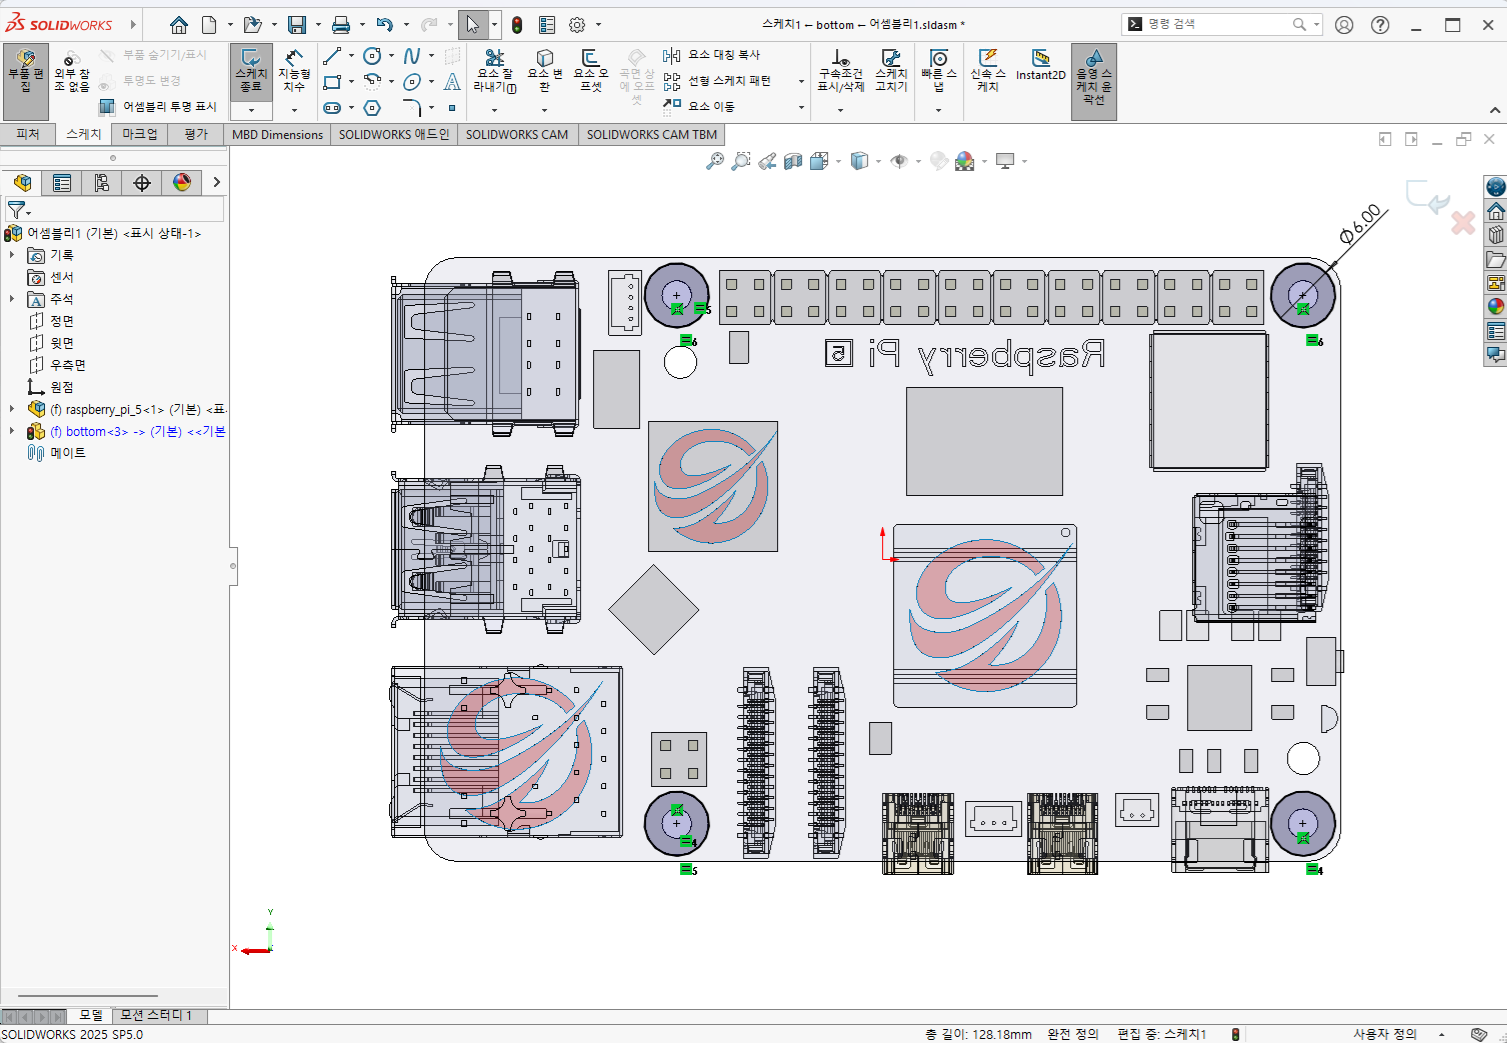The width and height of the screenshot is (1507, 1043).
Task: Click the 요소 변환 convert entities tool
Action: pos(544,70)
